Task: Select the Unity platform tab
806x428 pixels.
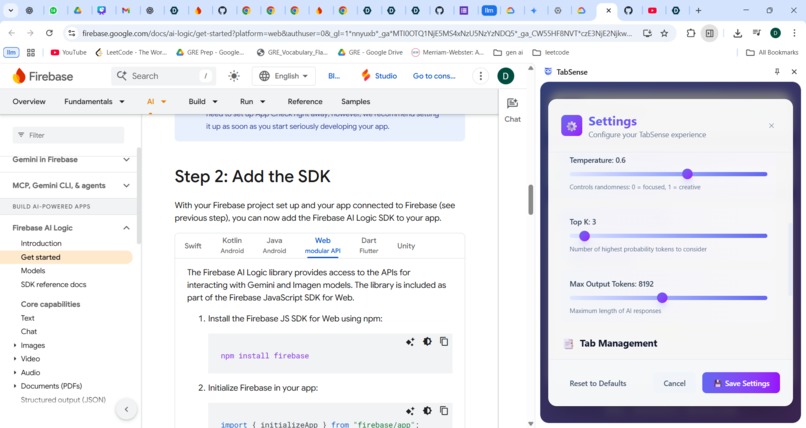Action: [406, 246]
